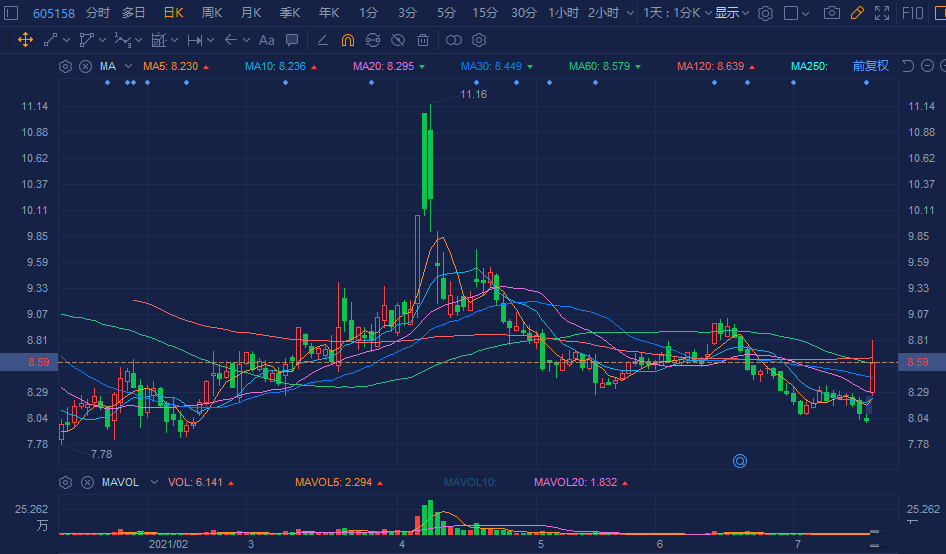The height and width of the screenshot is (554, 946).
Task: Open the MA indicator type dropdown
Action: pyautogui.click(x=129, y=66)
